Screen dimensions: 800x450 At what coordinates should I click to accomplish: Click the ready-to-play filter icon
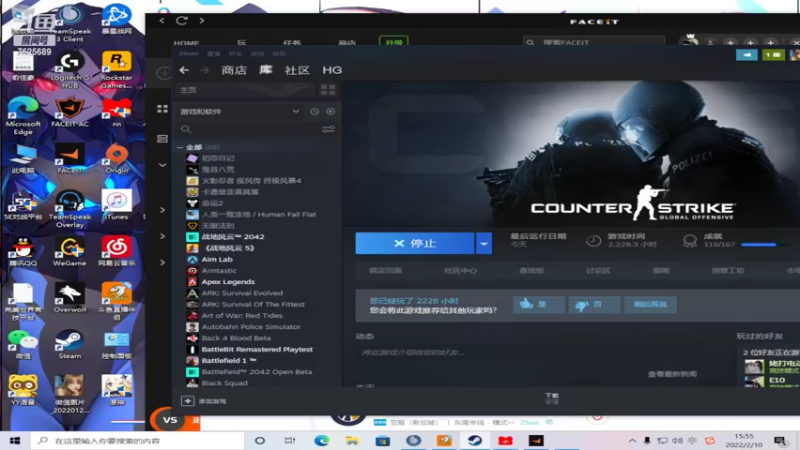331,111
